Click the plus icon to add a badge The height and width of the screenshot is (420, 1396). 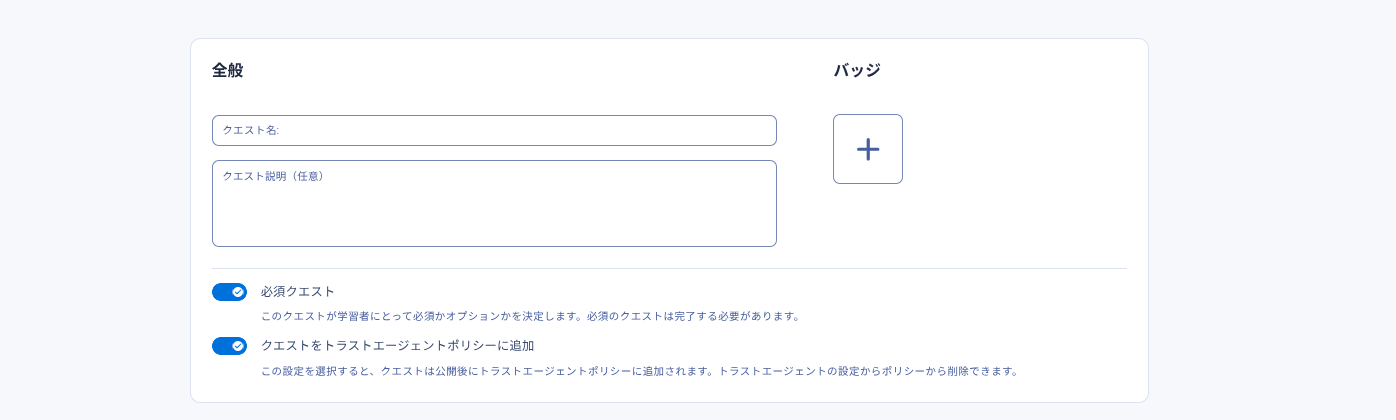pyautogui.click(x=868, y=149)
